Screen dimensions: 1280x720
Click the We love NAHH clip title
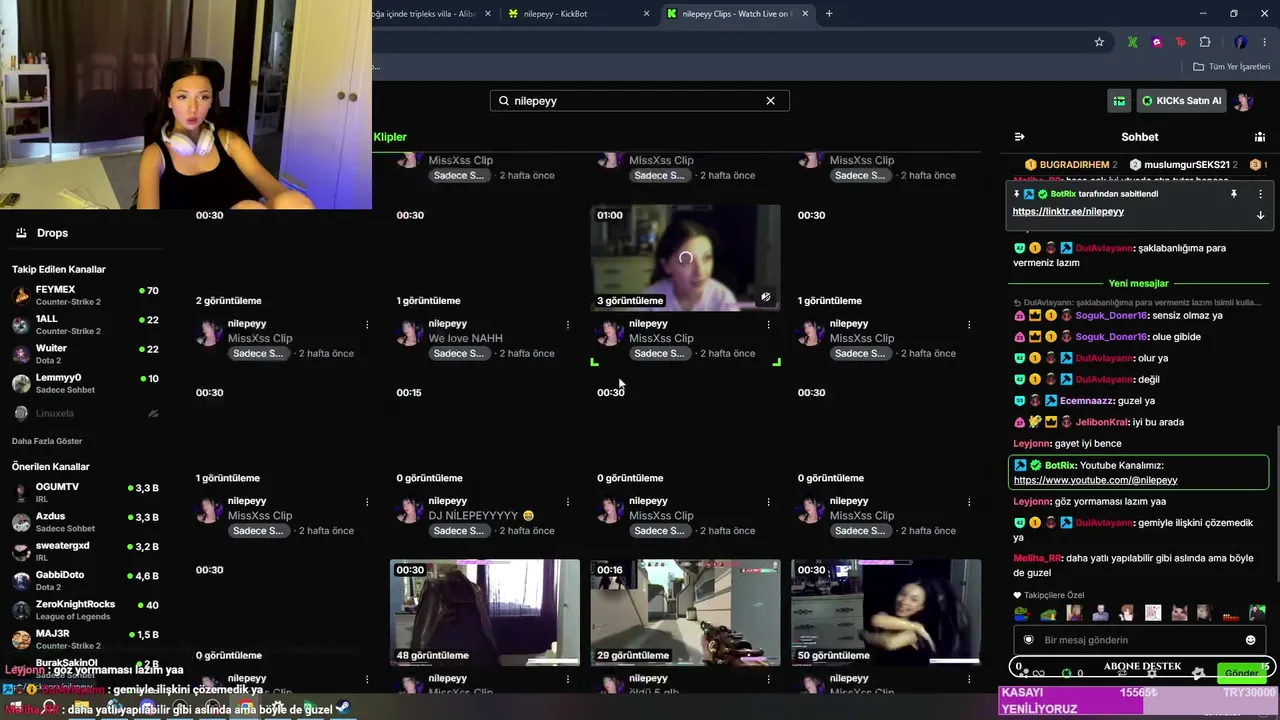point(466,338)
